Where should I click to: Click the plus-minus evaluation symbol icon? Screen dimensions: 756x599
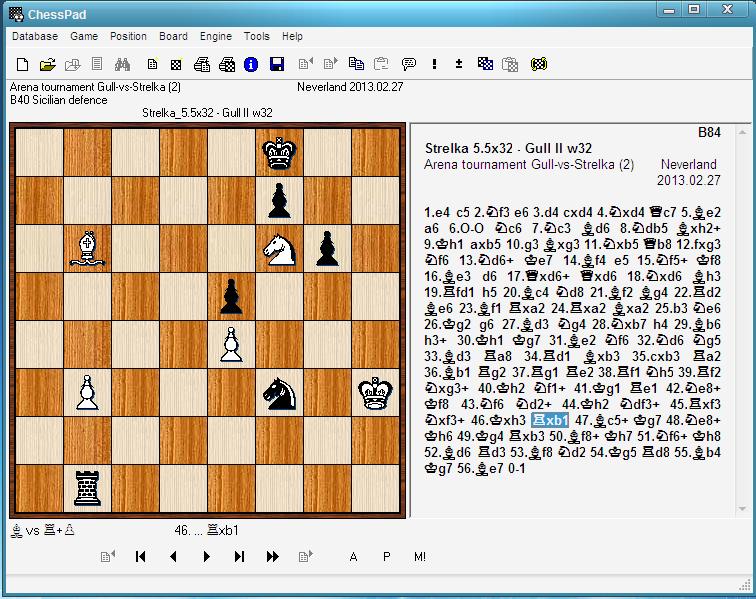point(459,65)
